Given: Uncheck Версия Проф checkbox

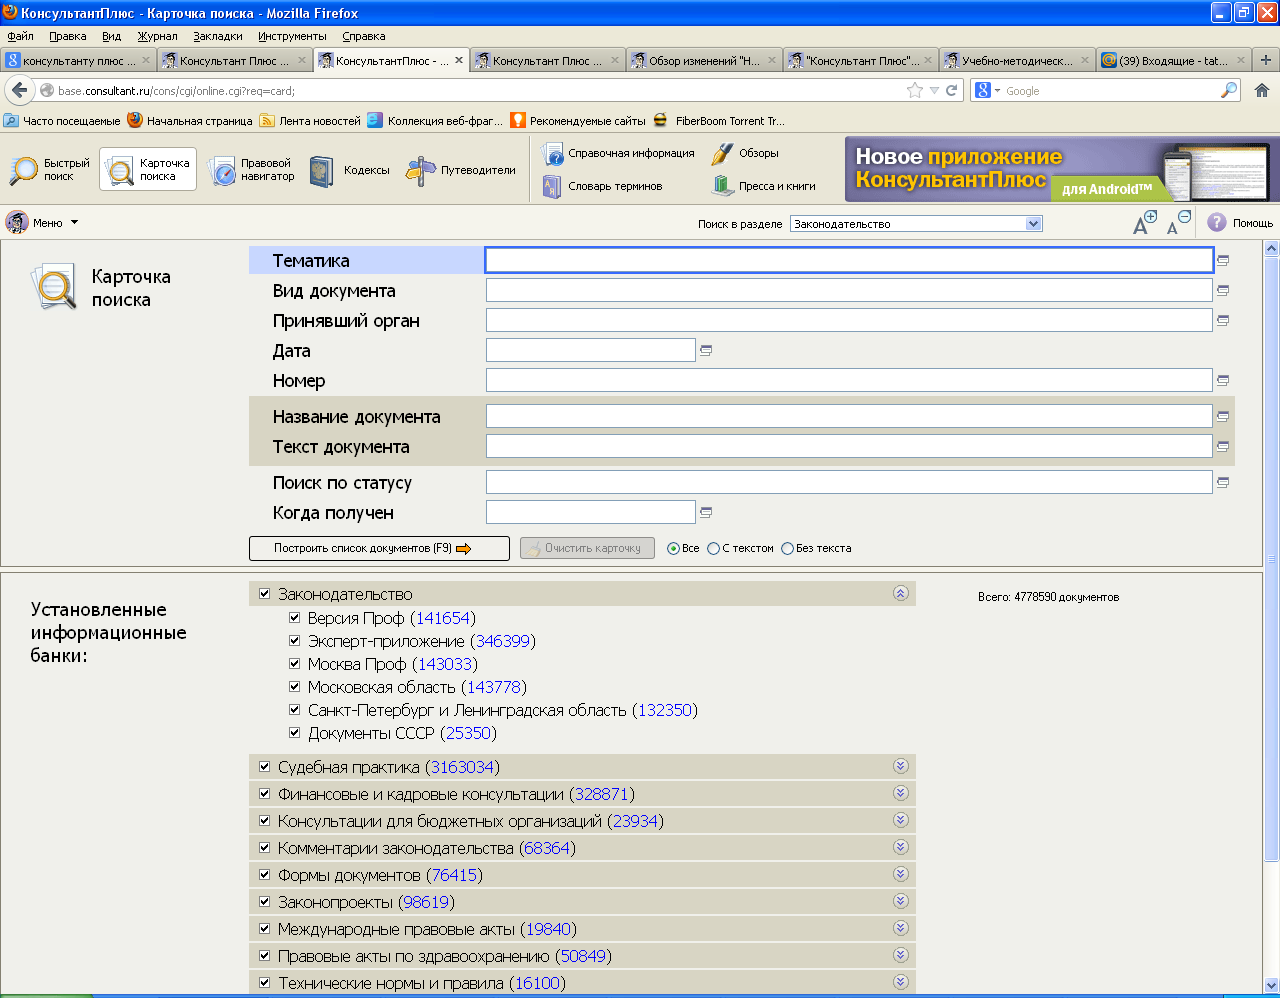Looking at the screenshot, I should pyautogui.click(x=295, y=617).
